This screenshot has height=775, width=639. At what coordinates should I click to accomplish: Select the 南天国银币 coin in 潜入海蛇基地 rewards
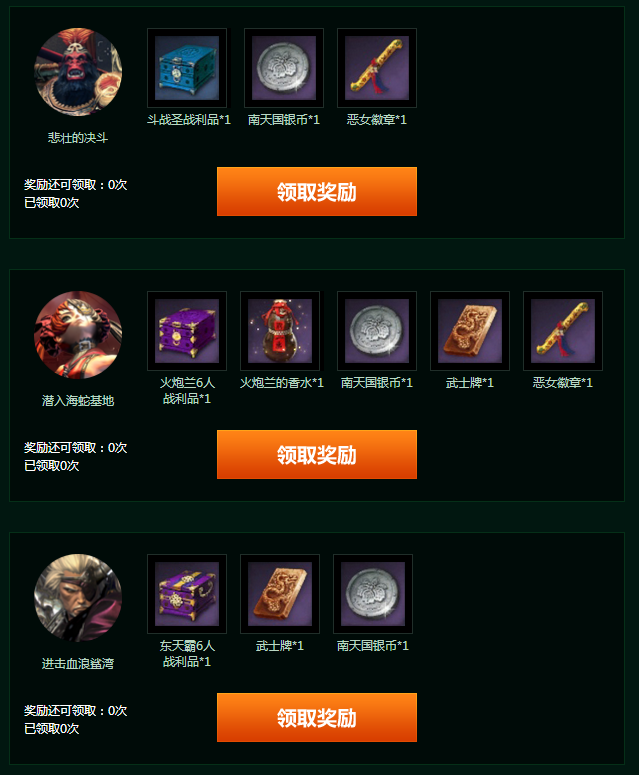click(377, 331)
